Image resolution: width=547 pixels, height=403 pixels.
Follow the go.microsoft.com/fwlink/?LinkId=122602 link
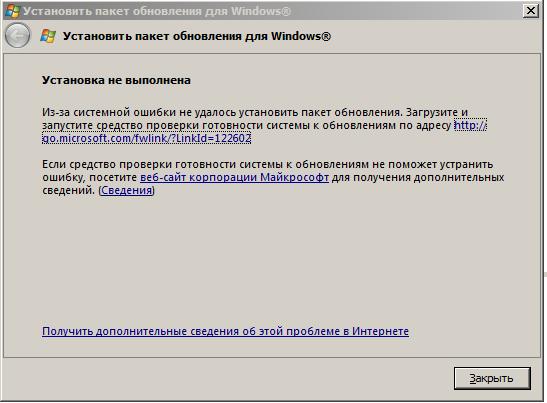147,138
